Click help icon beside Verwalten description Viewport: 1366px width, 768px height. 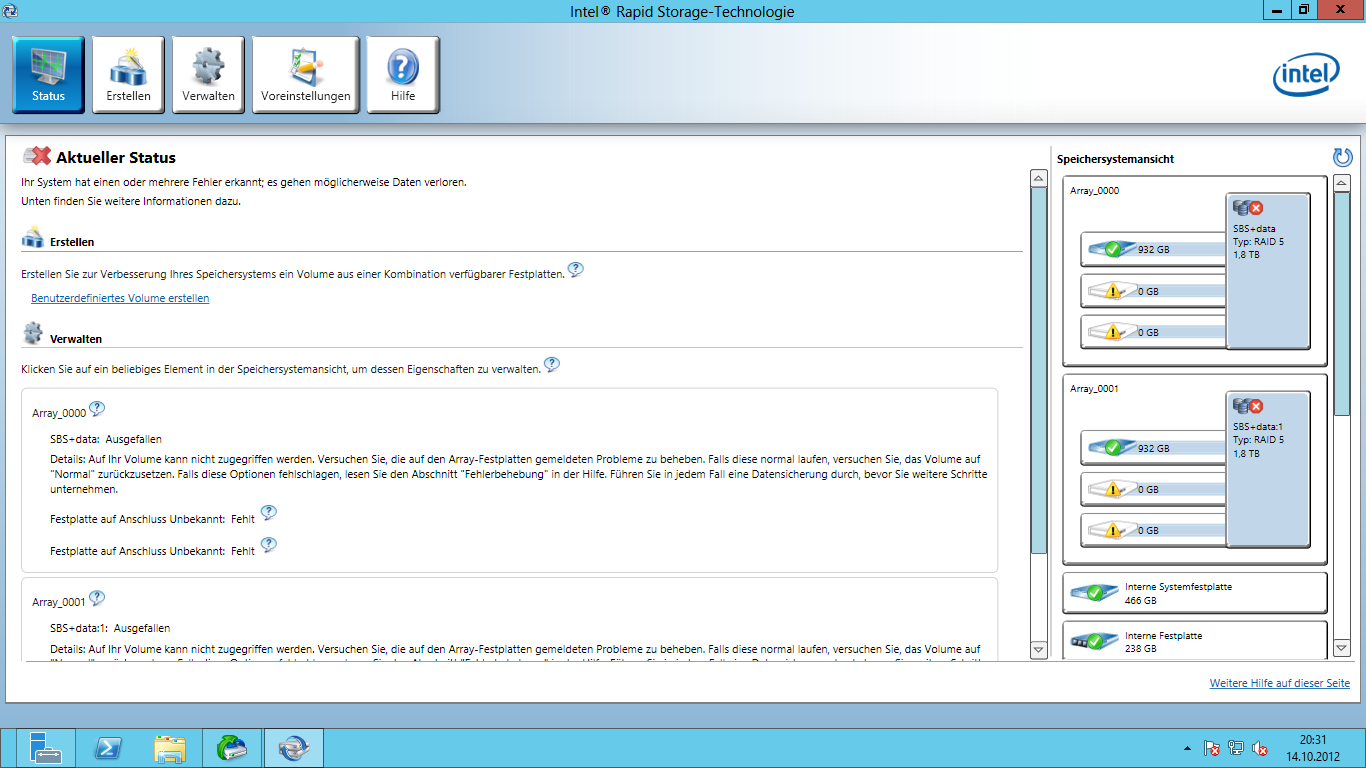coord(551,365)
